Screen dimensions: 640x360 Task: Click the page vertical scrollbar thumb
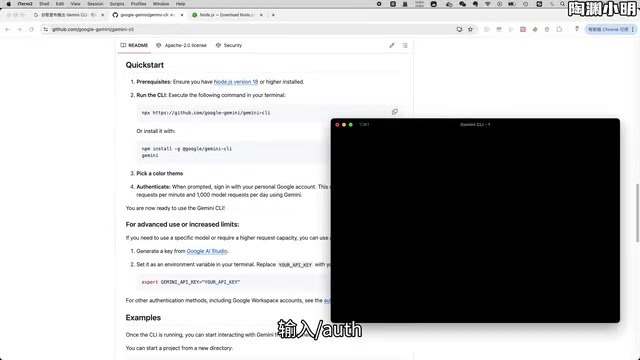coord(637,213)
